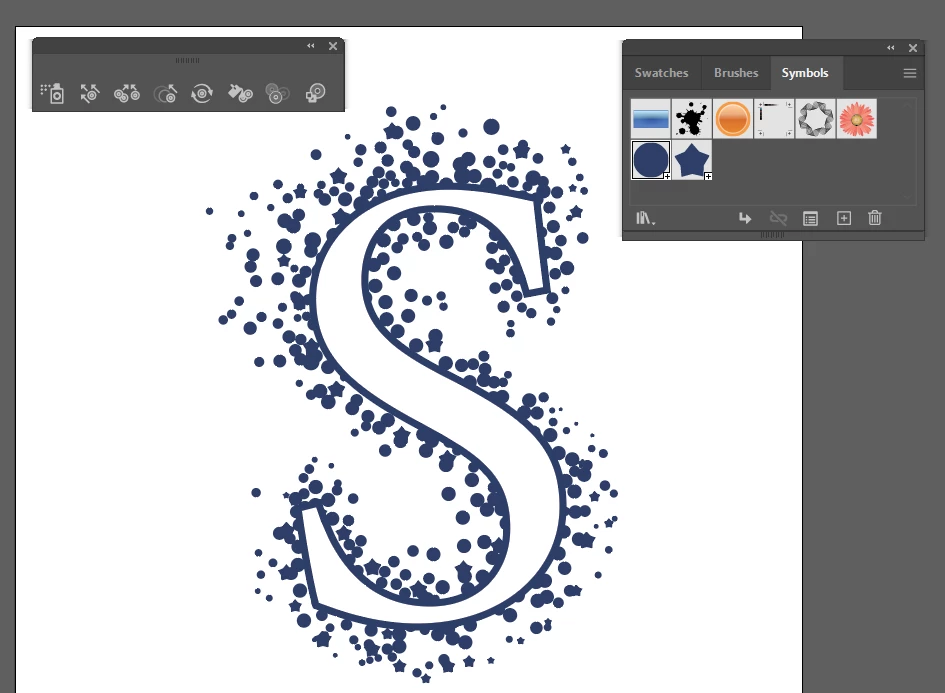The width and height of the screenshot is (945, 693).
Task: Open the Symbols panel flyout menu
Action: pyautogui.click(x=909, y=73)
